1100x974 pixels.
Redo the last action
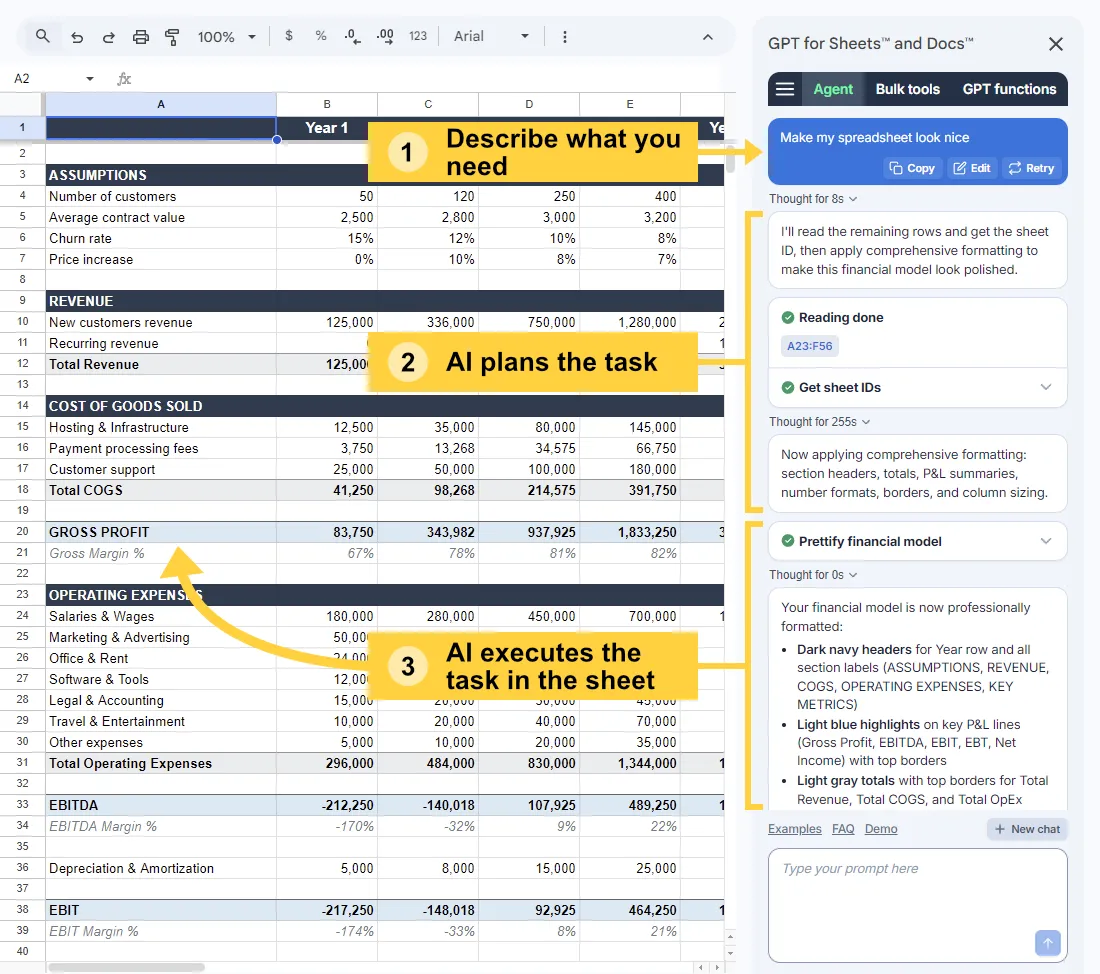click(108, 36)
